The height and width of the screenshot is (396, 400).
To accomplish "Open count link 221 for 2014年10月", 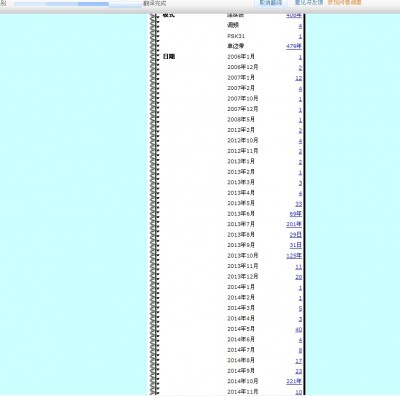I will point(294,381).
